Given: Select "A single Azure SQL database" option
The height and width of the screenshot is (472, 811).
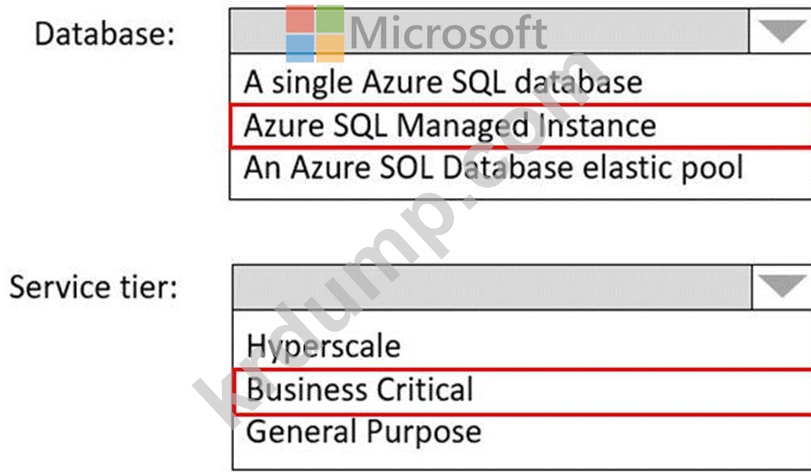Looking at the screenshot, I should coord(442,81).
